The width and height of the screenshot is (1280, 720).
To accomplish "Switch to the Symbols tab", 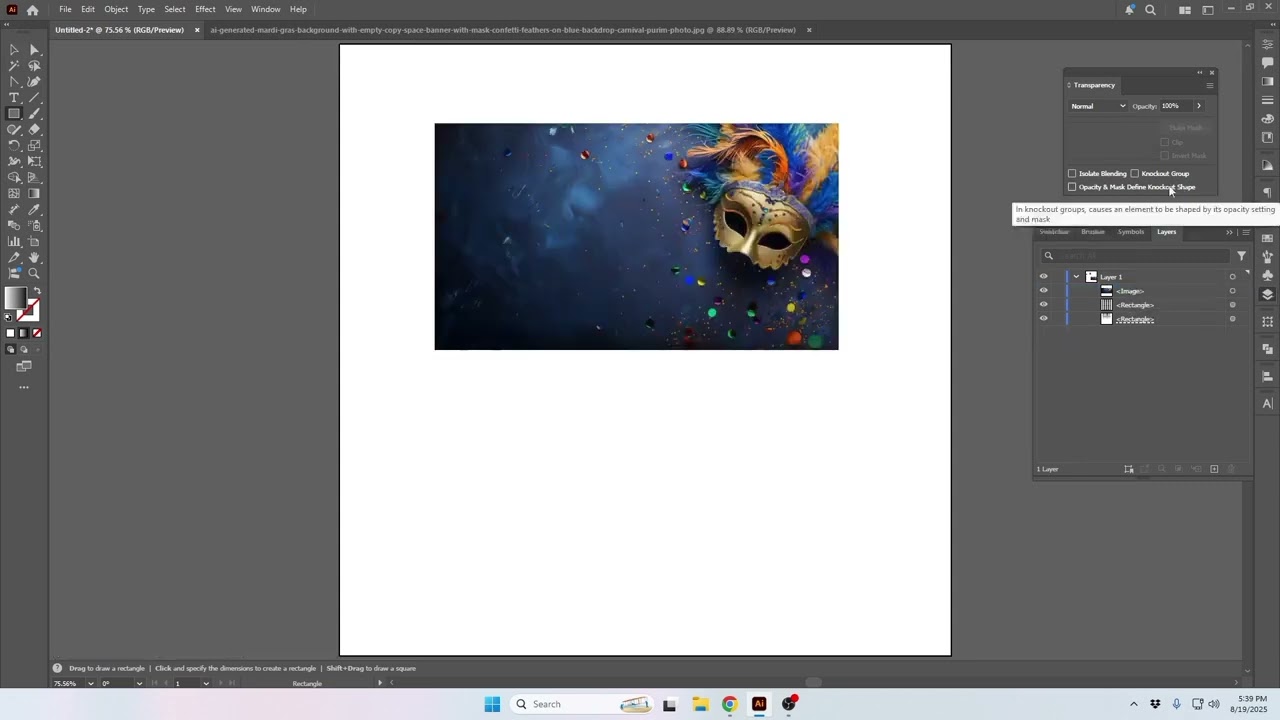I will coord(1131,232).
